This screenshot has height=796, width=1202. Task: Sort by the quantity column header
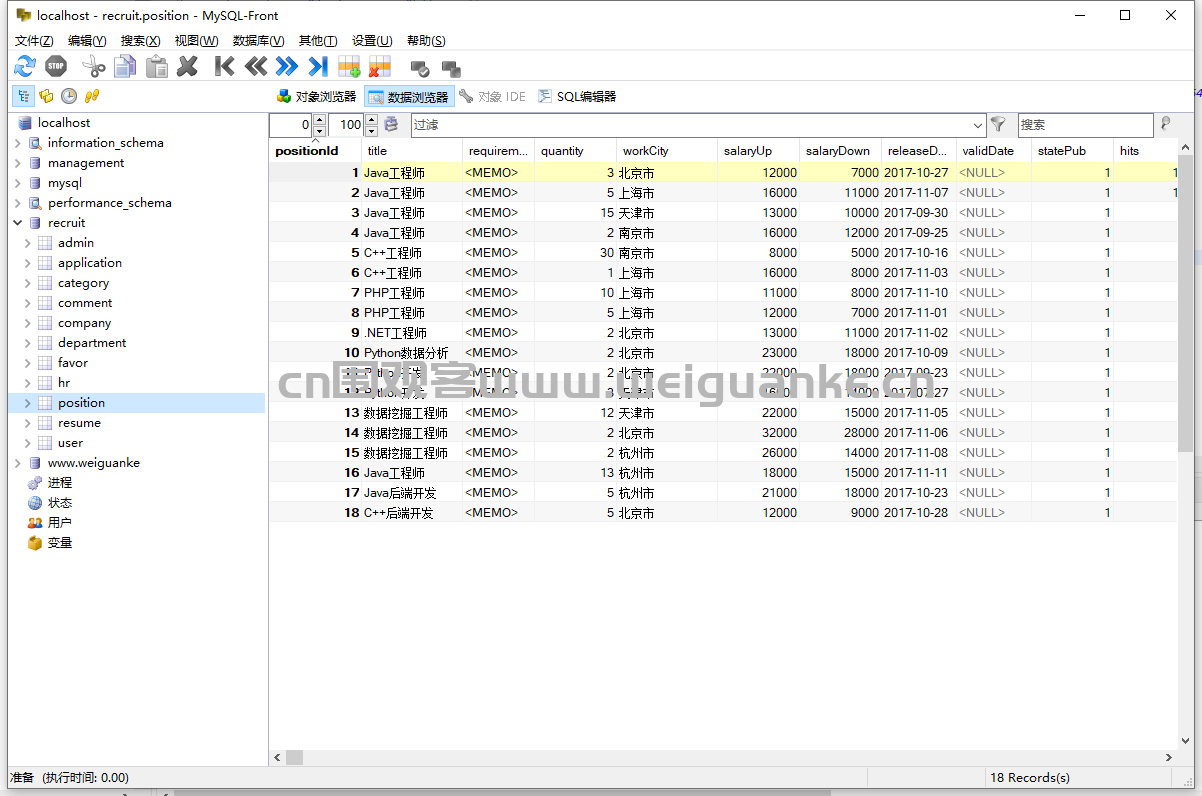[575, 151]
